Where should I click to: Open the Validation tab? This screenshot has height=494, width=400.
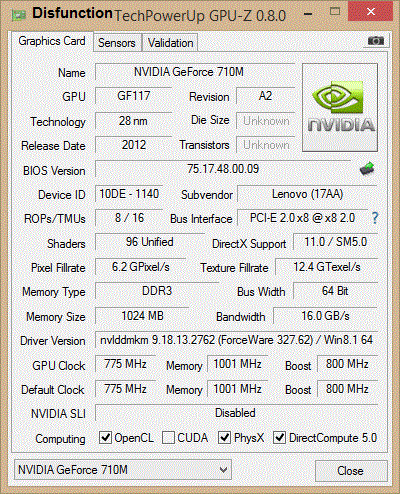pos(170,43)
